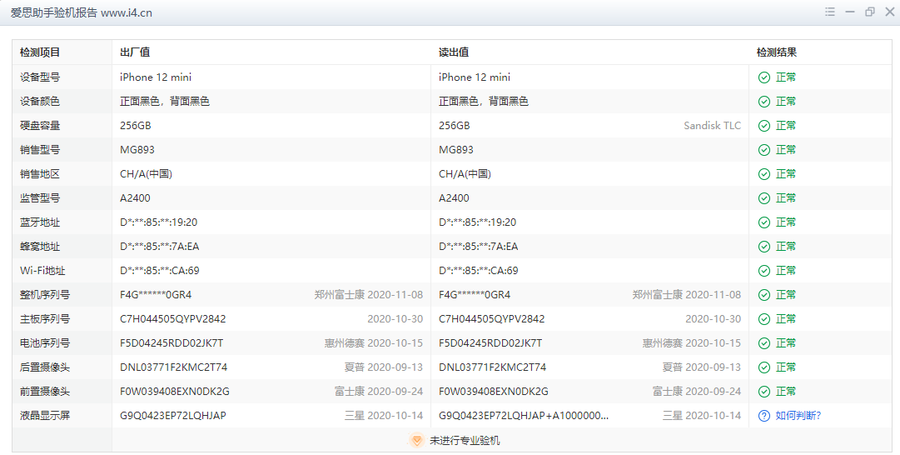Viewport: 900px width, 455px height.
Task: Select the Wi-Fi地址 row label
Action: [42, 270]
